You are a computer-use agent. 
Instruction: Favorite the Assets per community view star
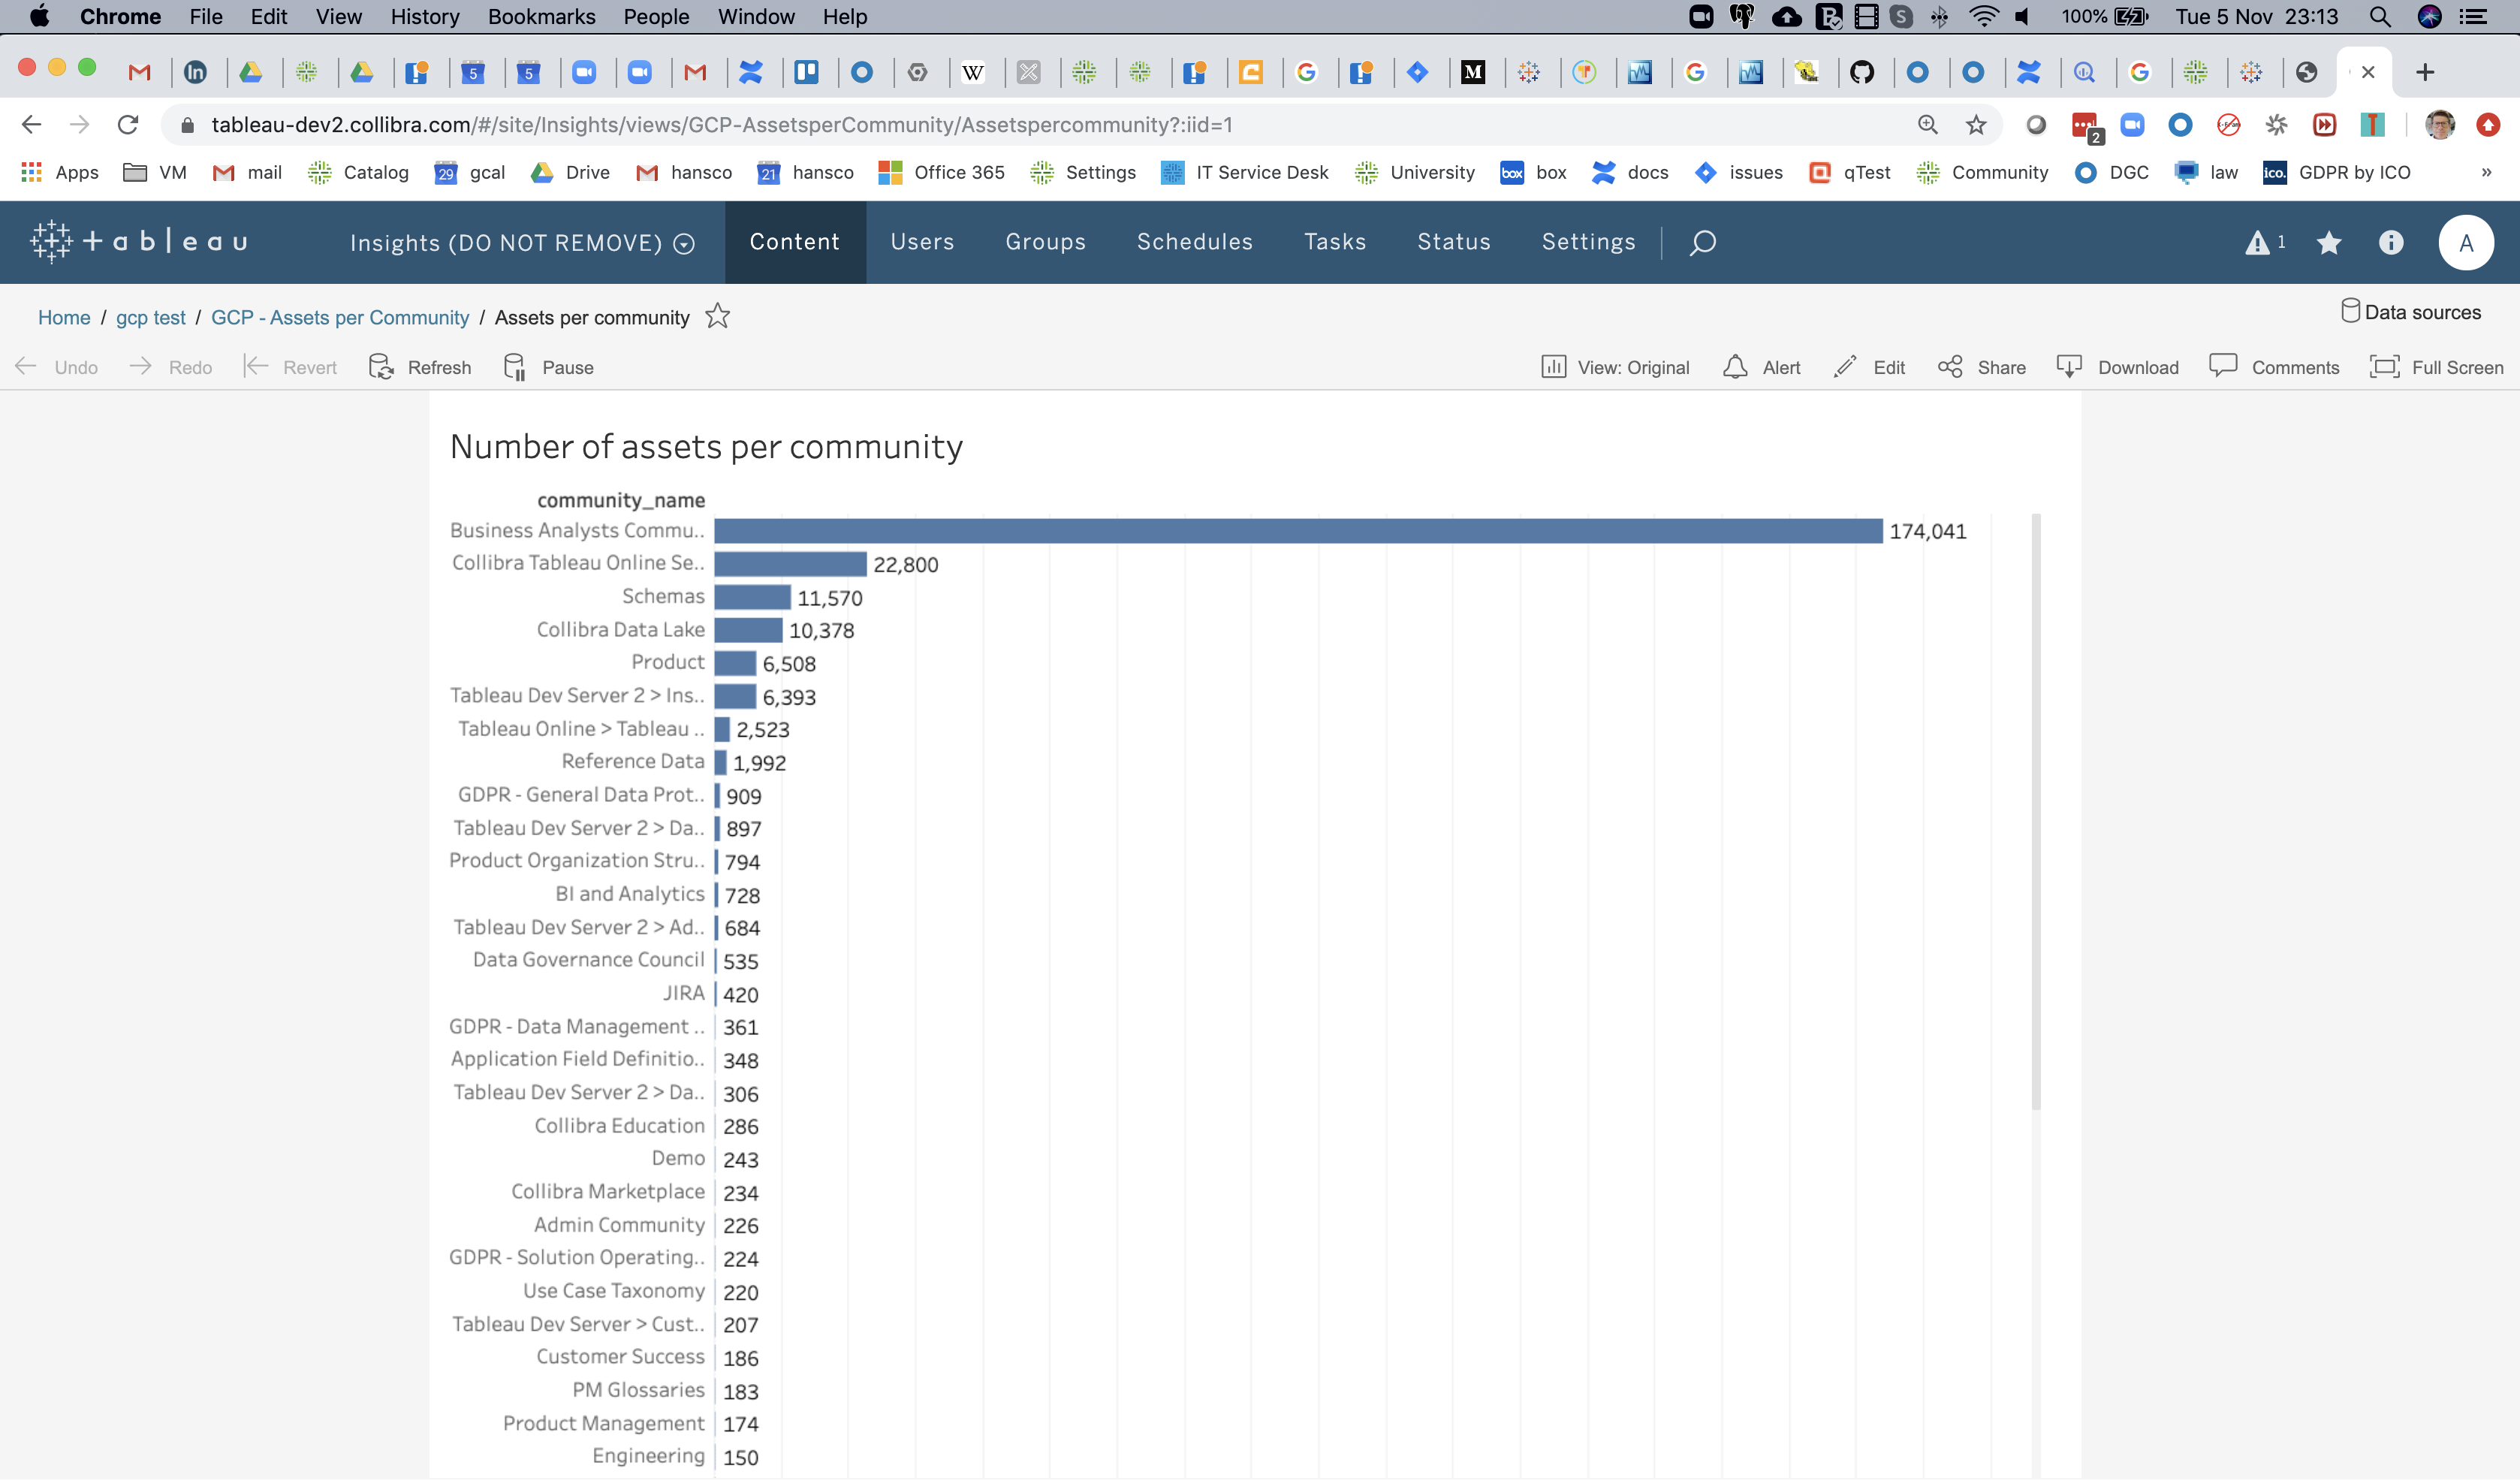(x=717, y=316)
